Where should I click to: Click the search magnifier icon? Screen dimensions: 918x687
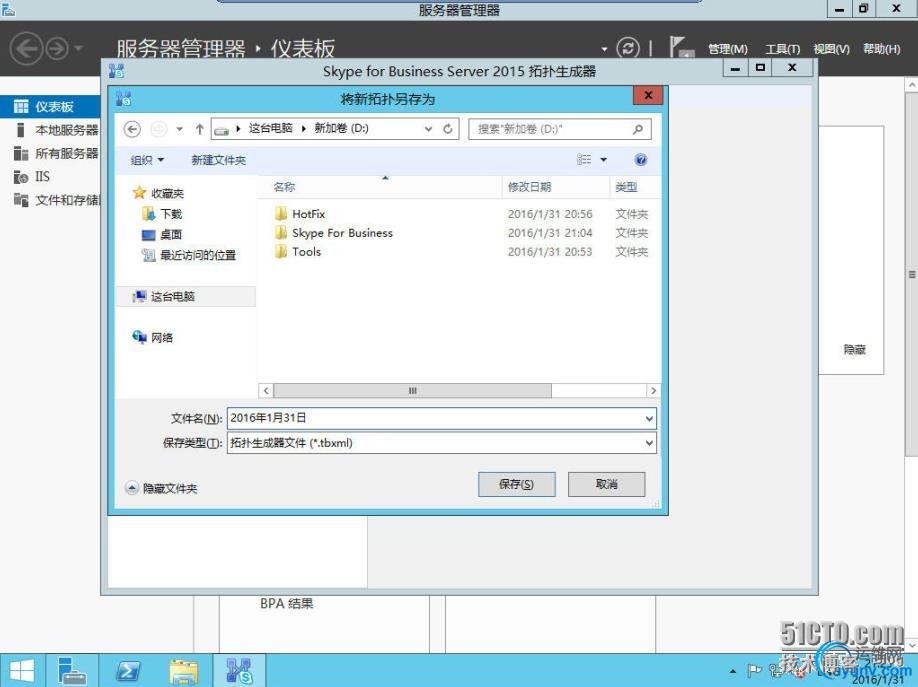638,129
